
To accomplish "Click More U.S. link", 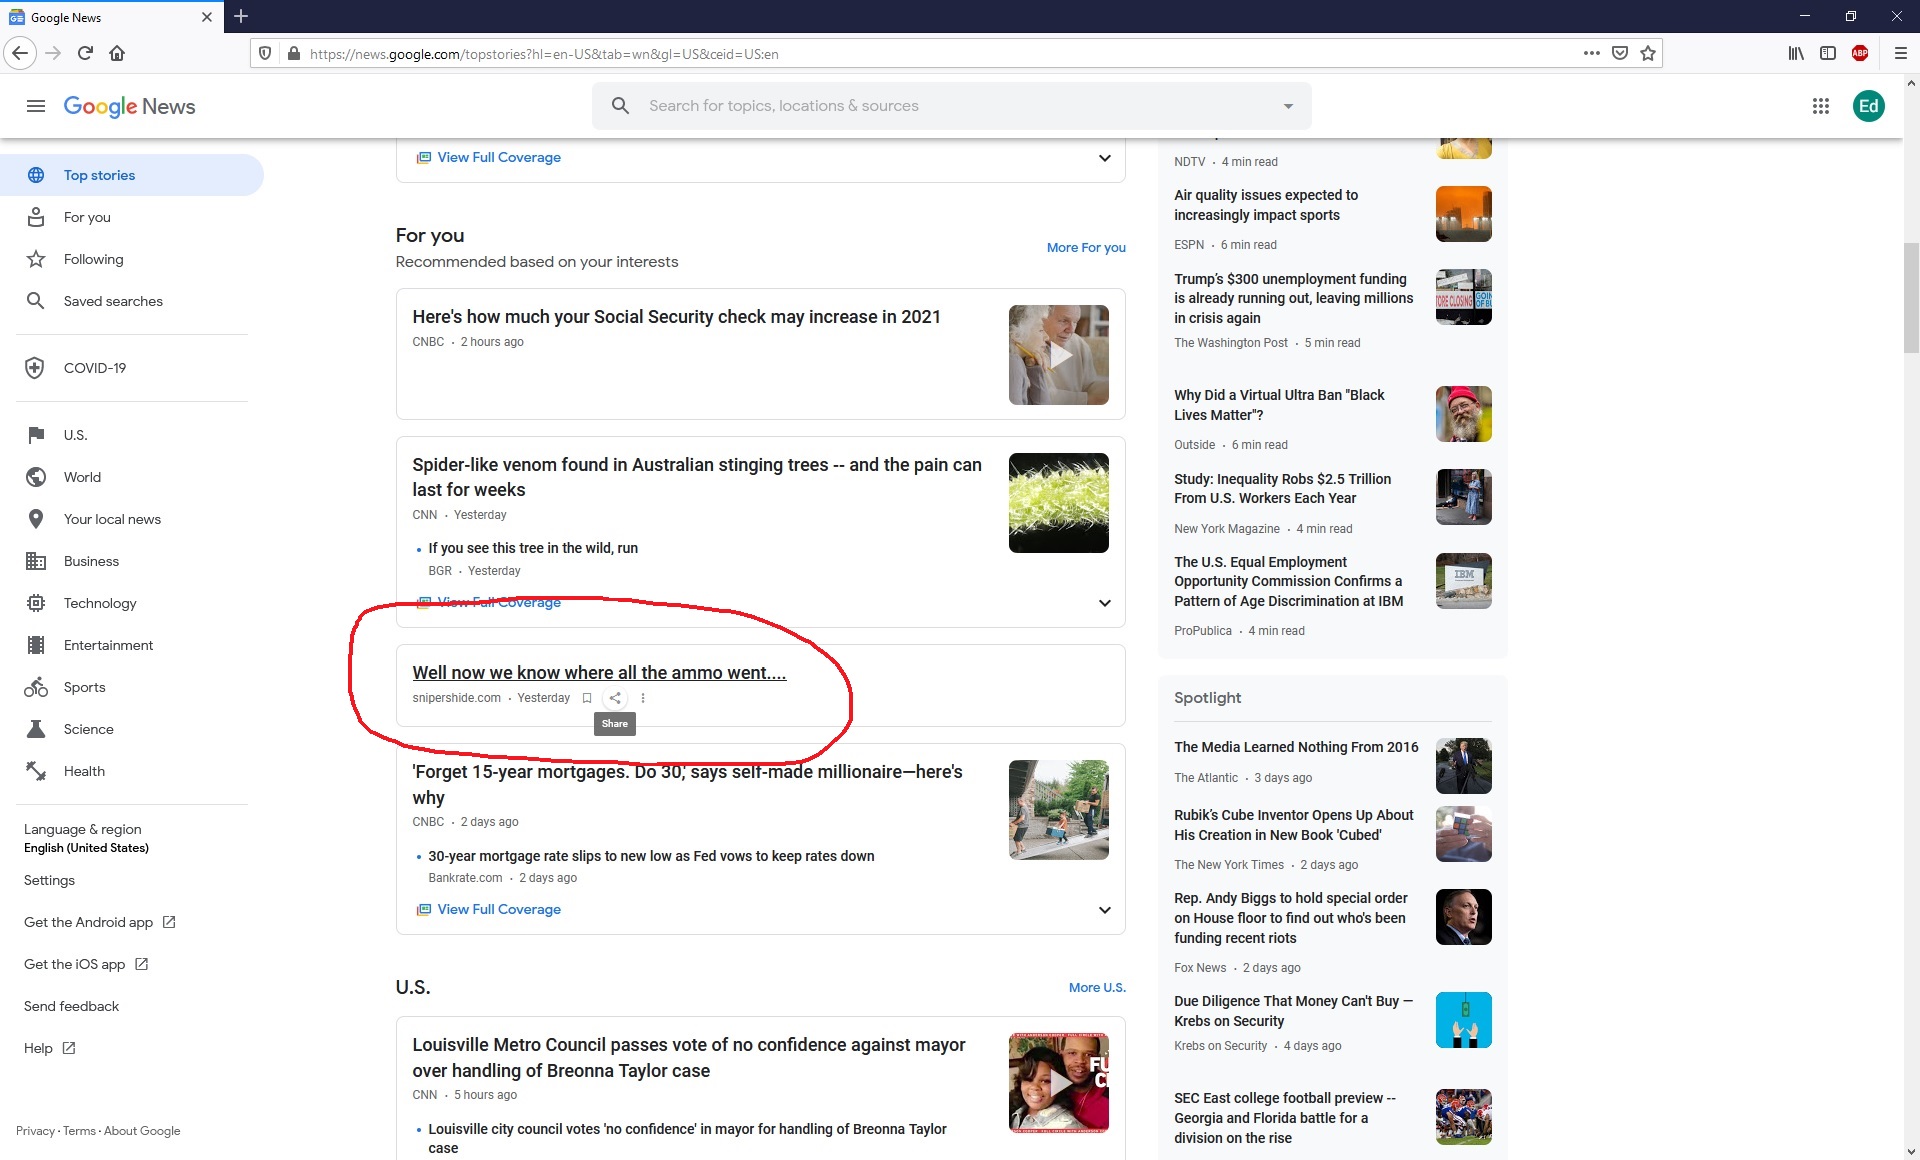I will [x=1097, y=987].
